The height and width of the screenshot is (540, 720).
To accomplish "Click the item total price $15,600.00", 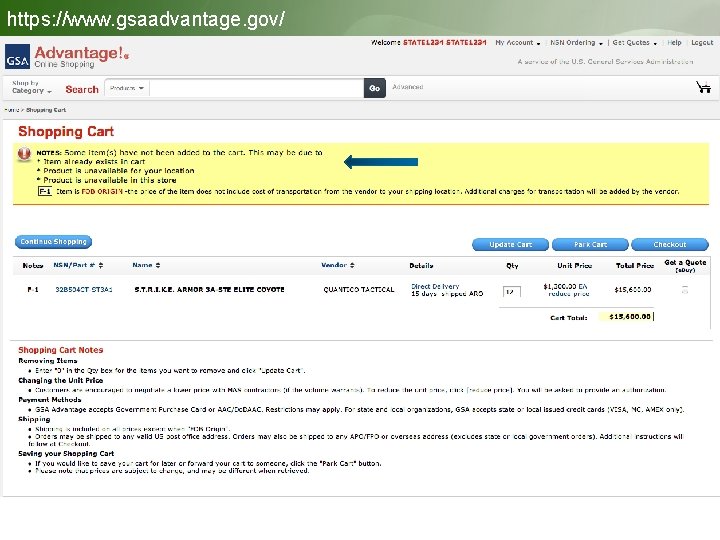I will [633, 290].
